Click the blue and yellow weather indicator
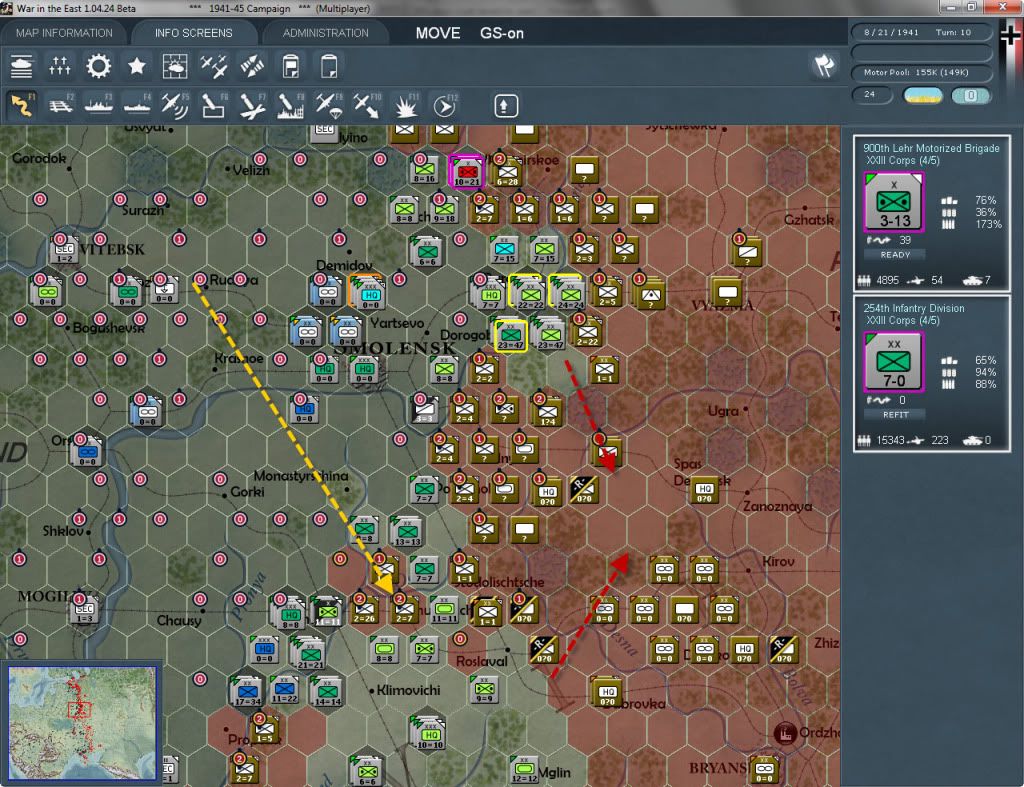The height and width of the screenshot is (787, 1024). click(x=922, y=95)
